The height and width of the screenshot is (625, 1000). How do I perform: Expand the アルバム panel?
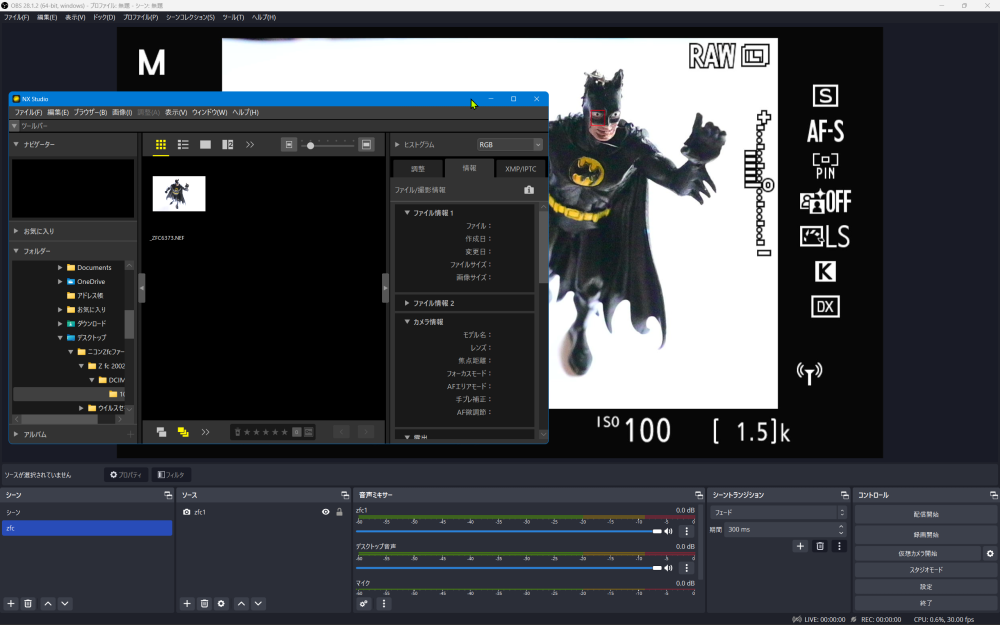pos(16,434)
